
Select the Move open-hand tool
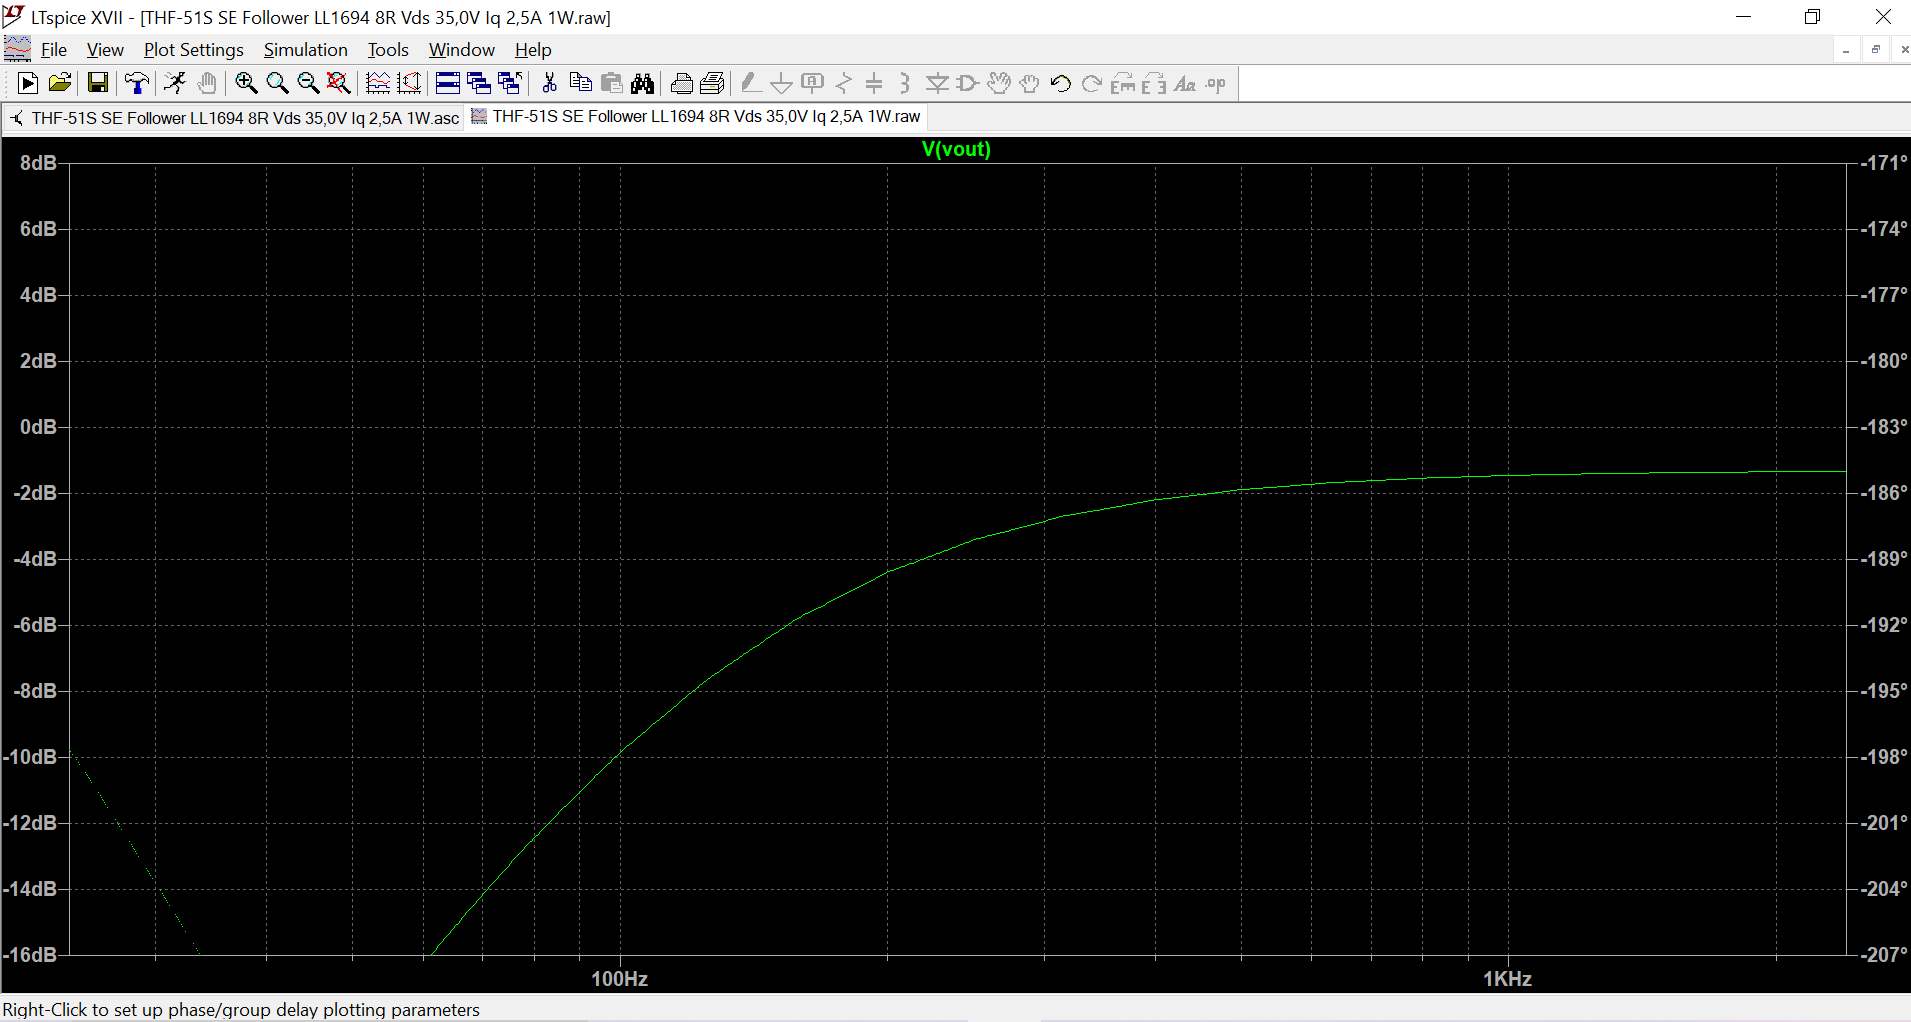coord(999,84)
